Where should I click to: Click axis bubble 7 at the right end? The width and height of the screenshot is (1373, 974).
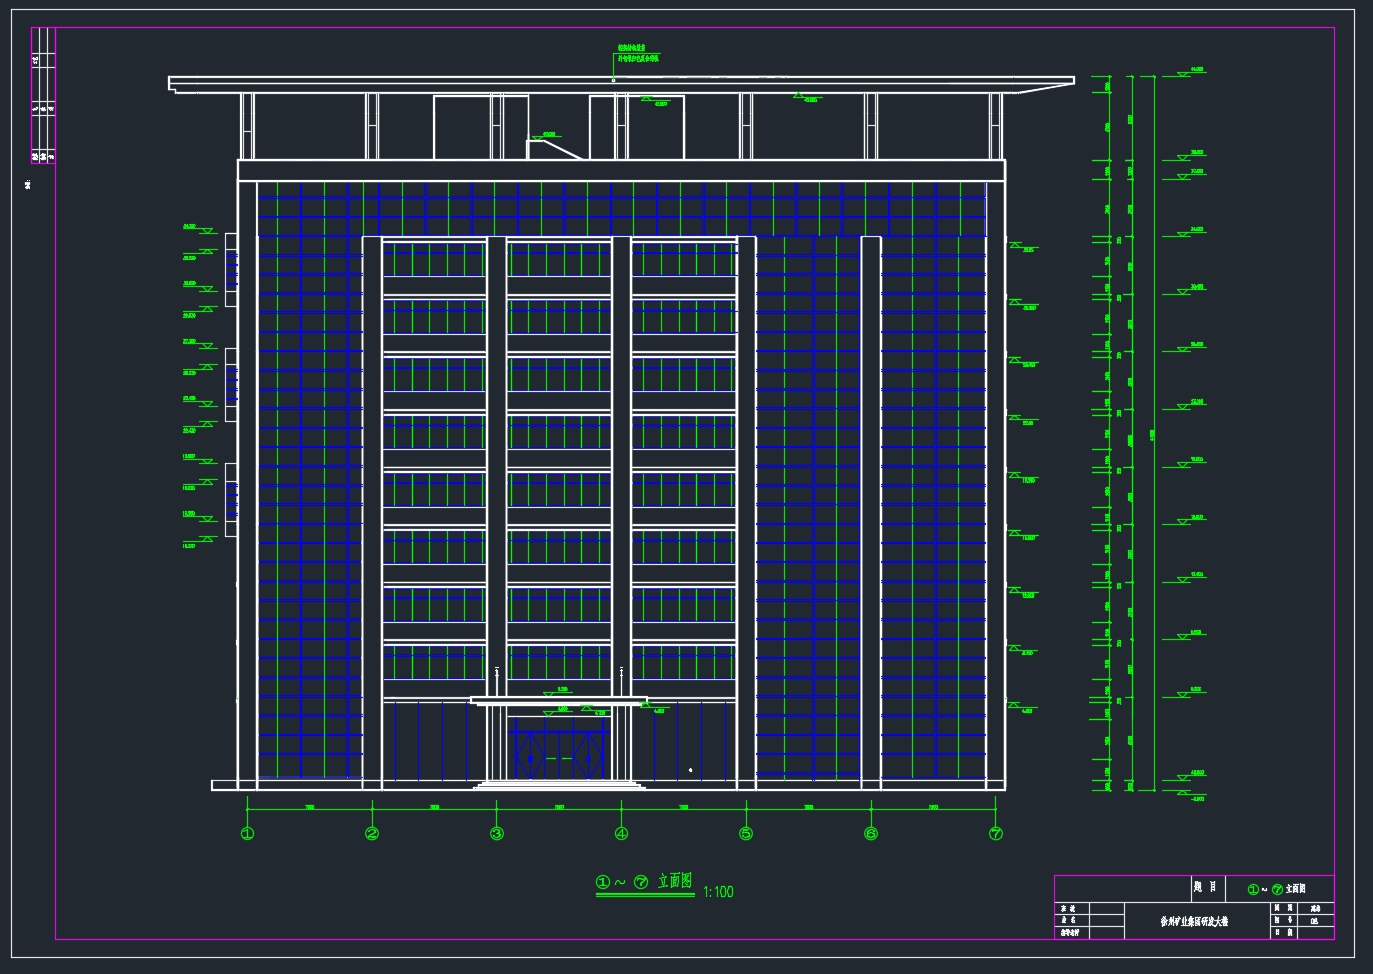point(995,834)
